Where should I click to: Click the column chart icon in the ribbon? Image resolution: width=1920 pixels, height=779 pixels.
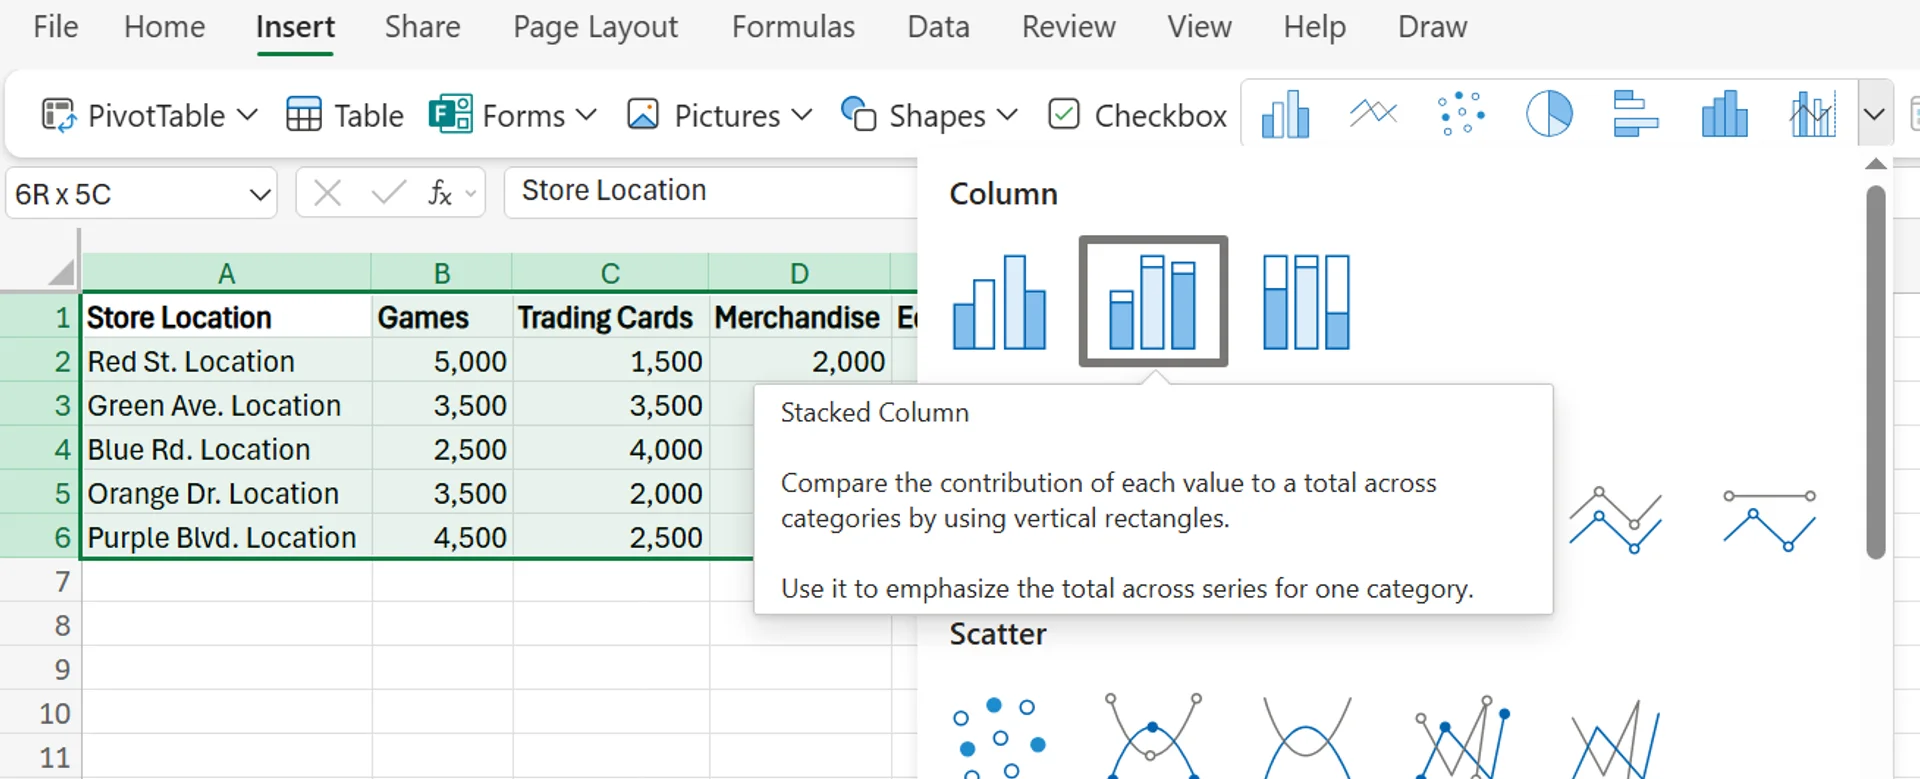click(1286, 114)
